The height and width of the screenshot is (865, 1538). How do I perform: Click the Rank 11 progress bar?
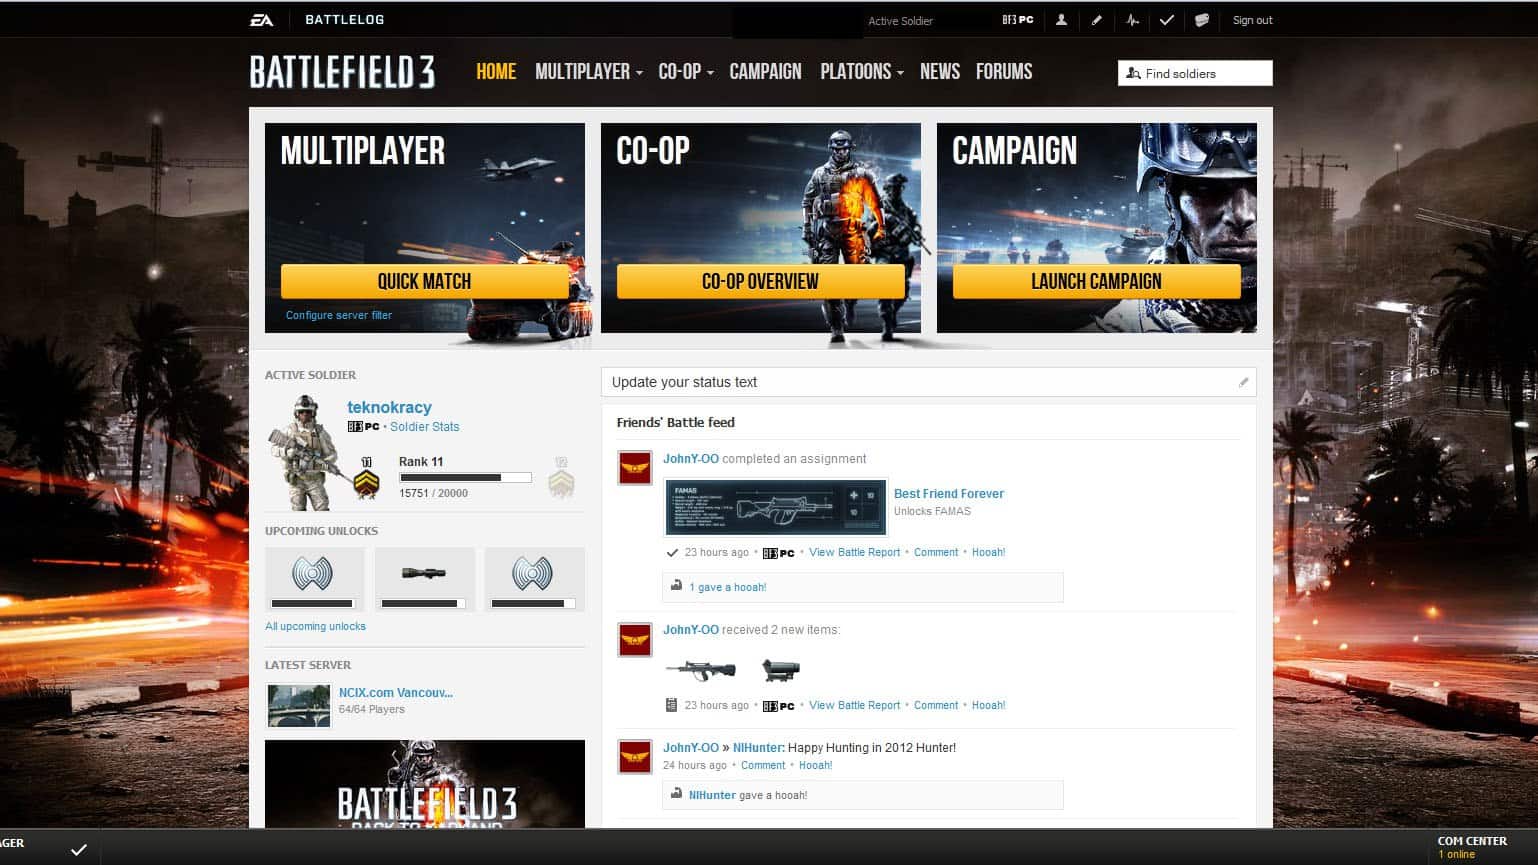[465, 478]
